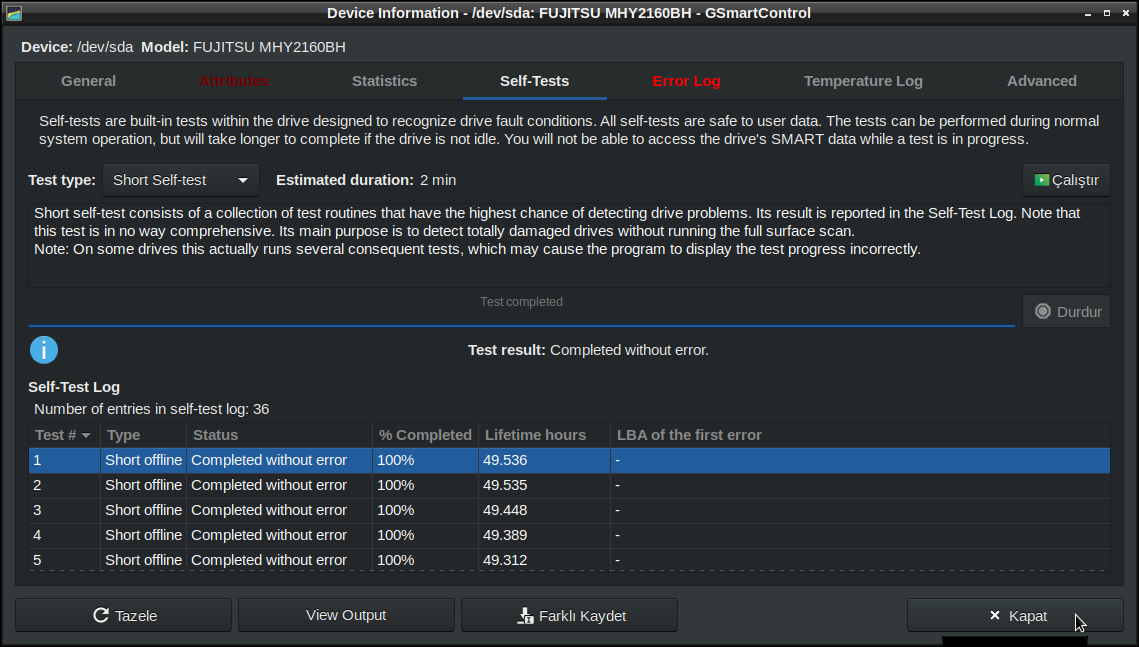This screenshot has width=1139, height=647.
Task: Select row with lifetime hours 49.312
Action: click(x=570, y=560)
